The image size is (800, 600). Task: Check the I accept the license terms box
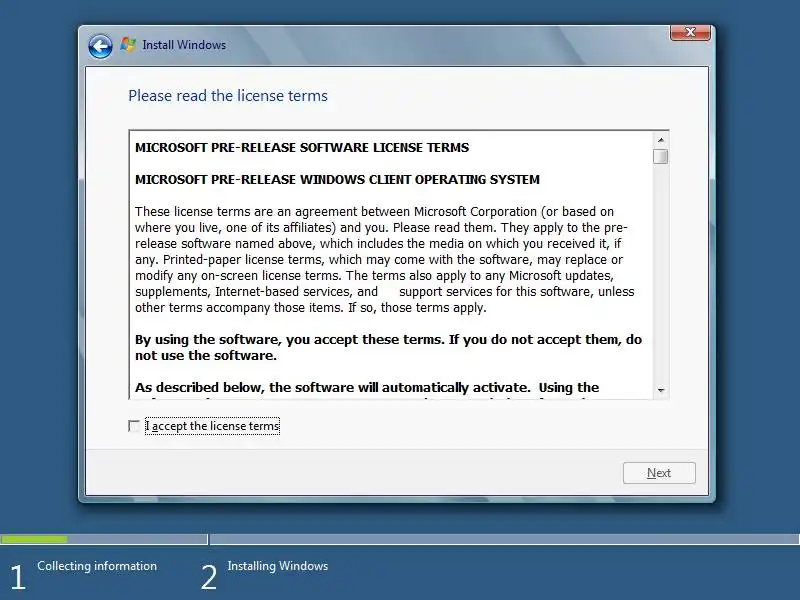point(134,426)
